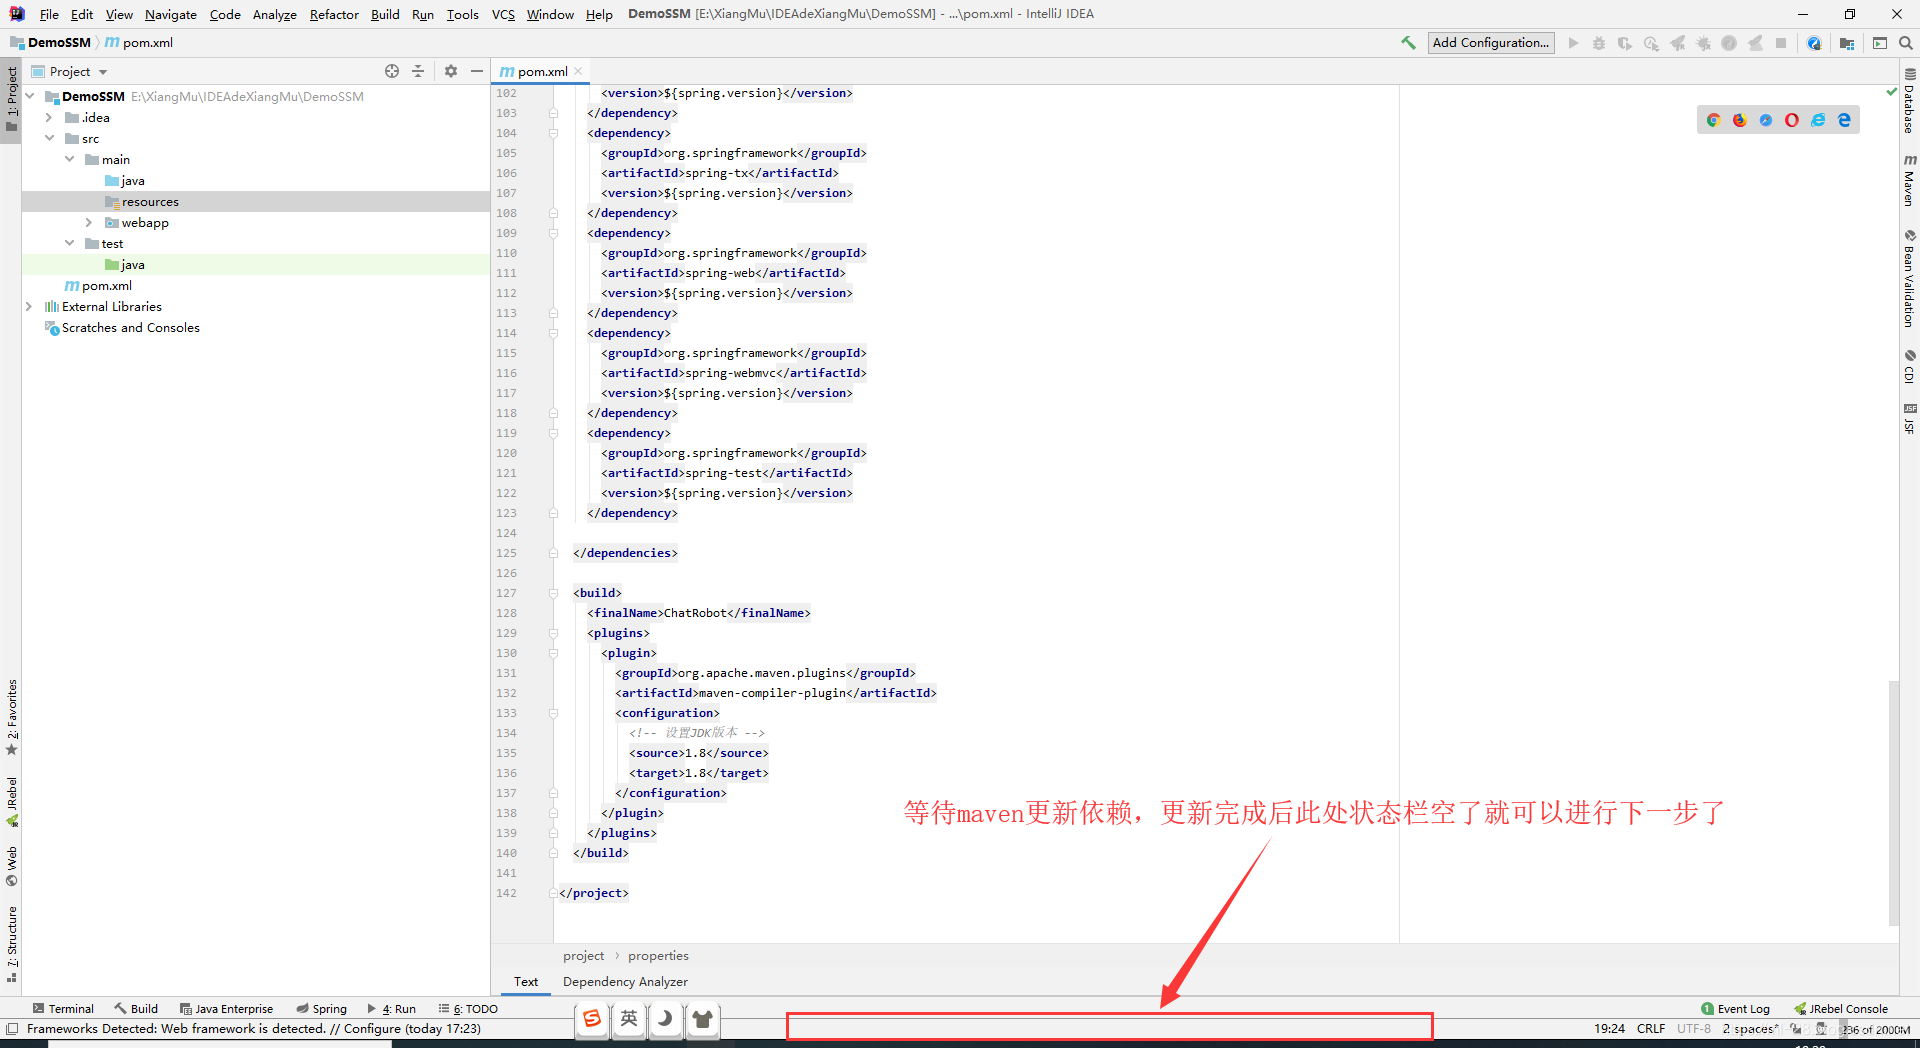The height and width of the screenshot is (1048, 1920).
Task: Toggle the Structure side tool window button
Action: [x=11, y=945]
